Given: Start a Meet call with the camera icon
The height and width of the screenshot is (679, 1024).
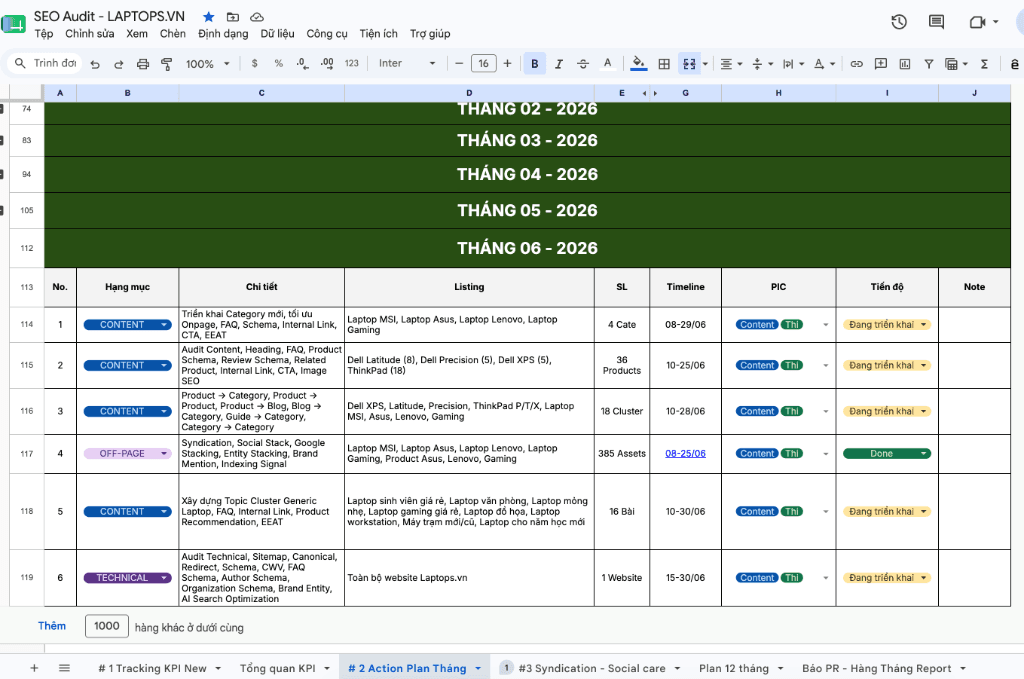Looking at the screenshot, I should coord(977,22).
